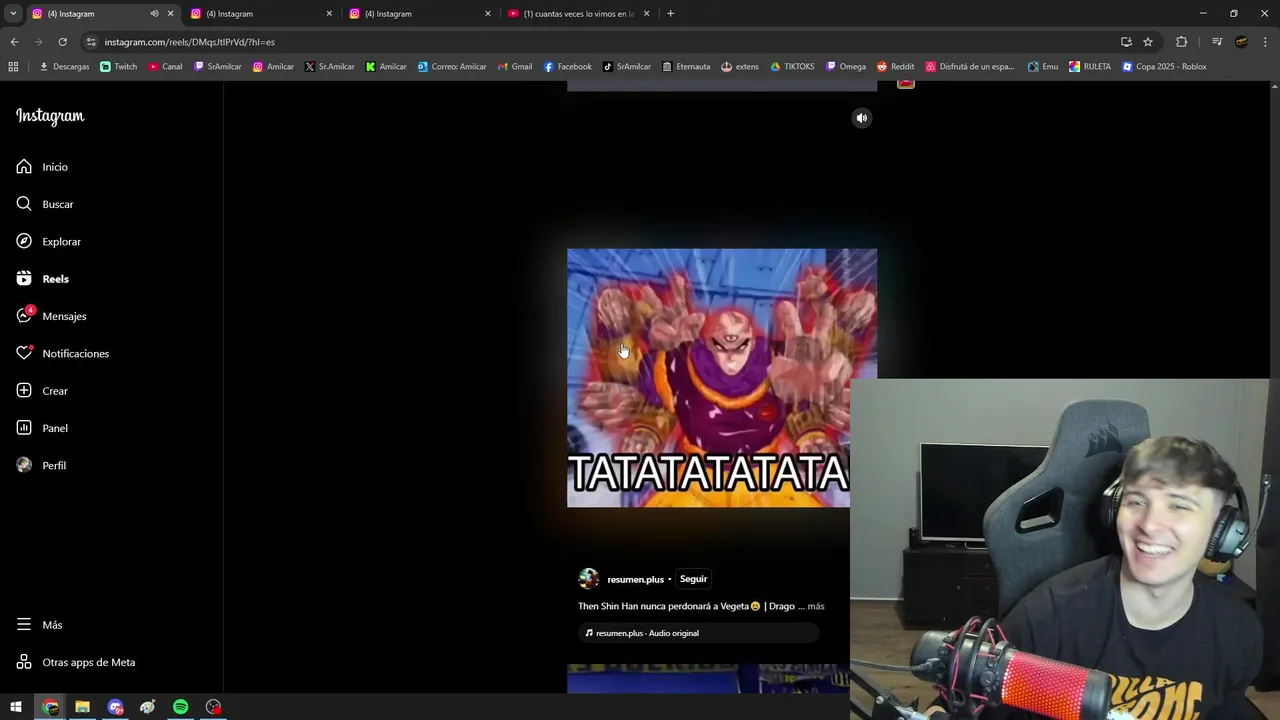Open Inicio in Instagram sidebar
1280x720 pixels.
[x=42, y=167]
